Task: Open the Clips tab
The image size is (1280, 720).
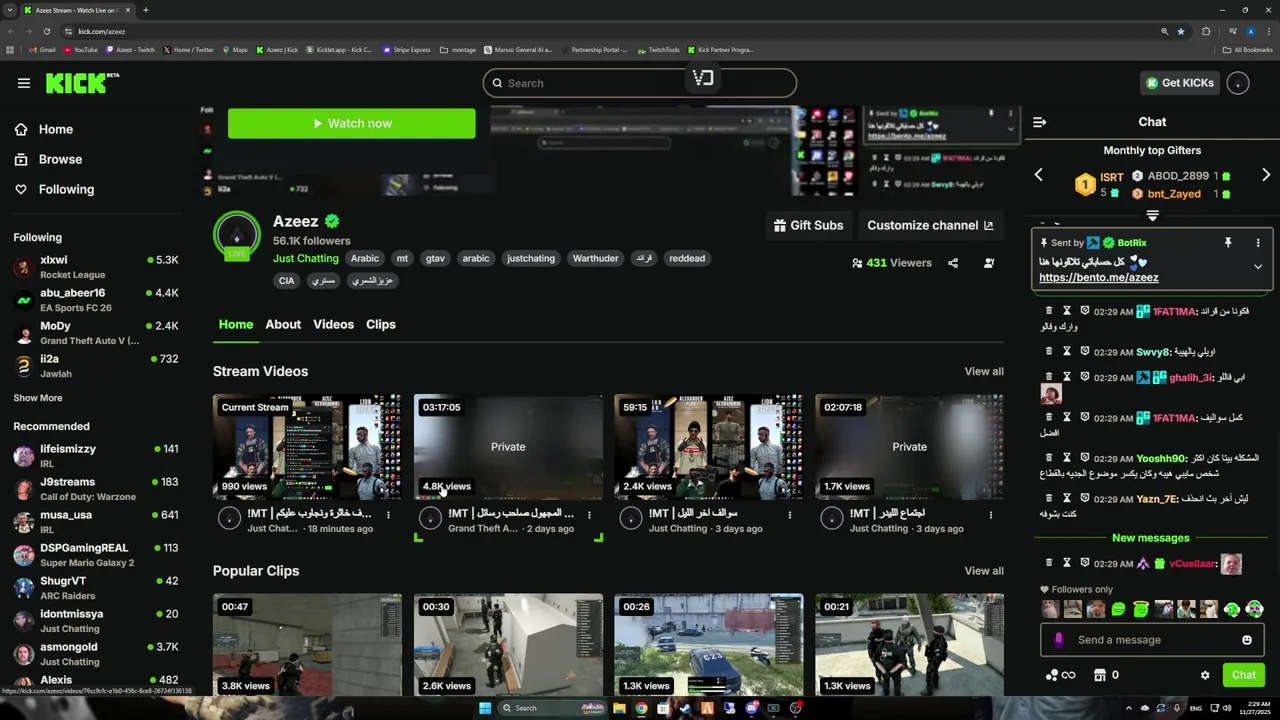Action: [x=381, y=324]
